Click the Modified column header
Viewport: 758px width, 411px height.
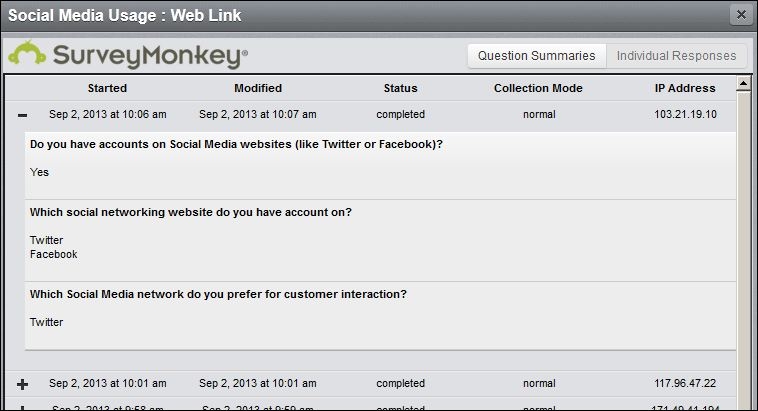coord(258,88)
